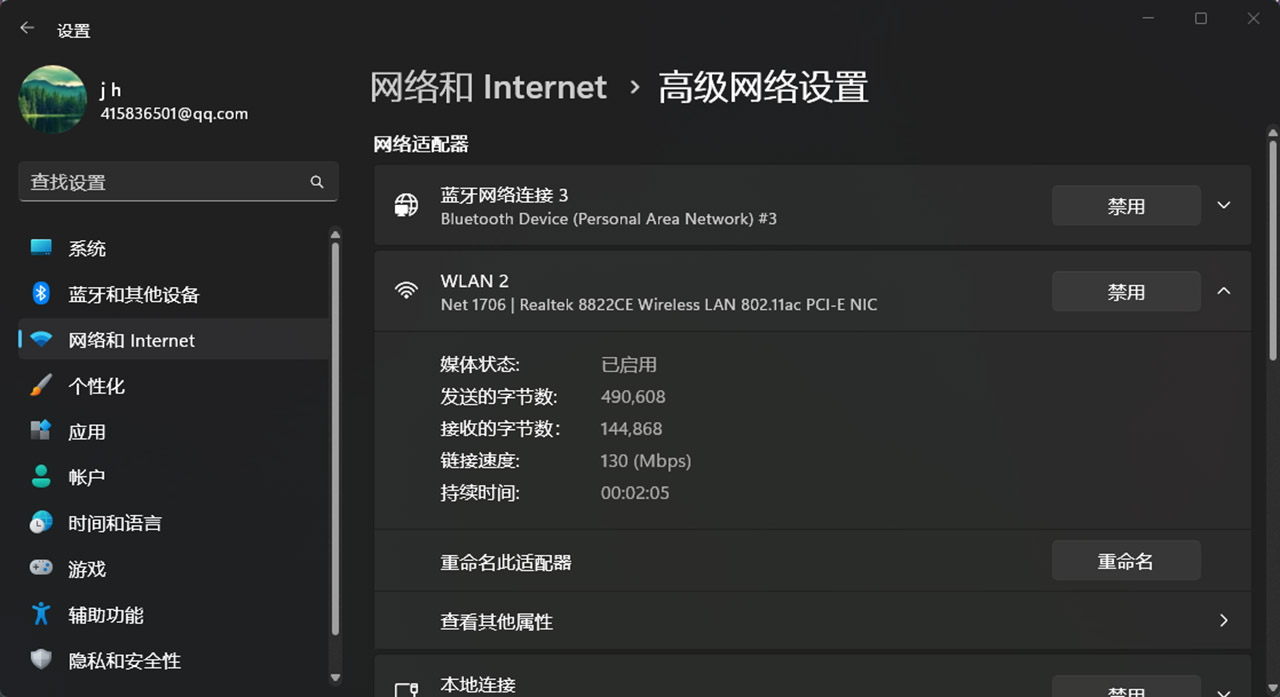The width and height of the screenshot is (1280, 697).
Task: Click the Personalization paintbrush icon
Action: (41, 386)
